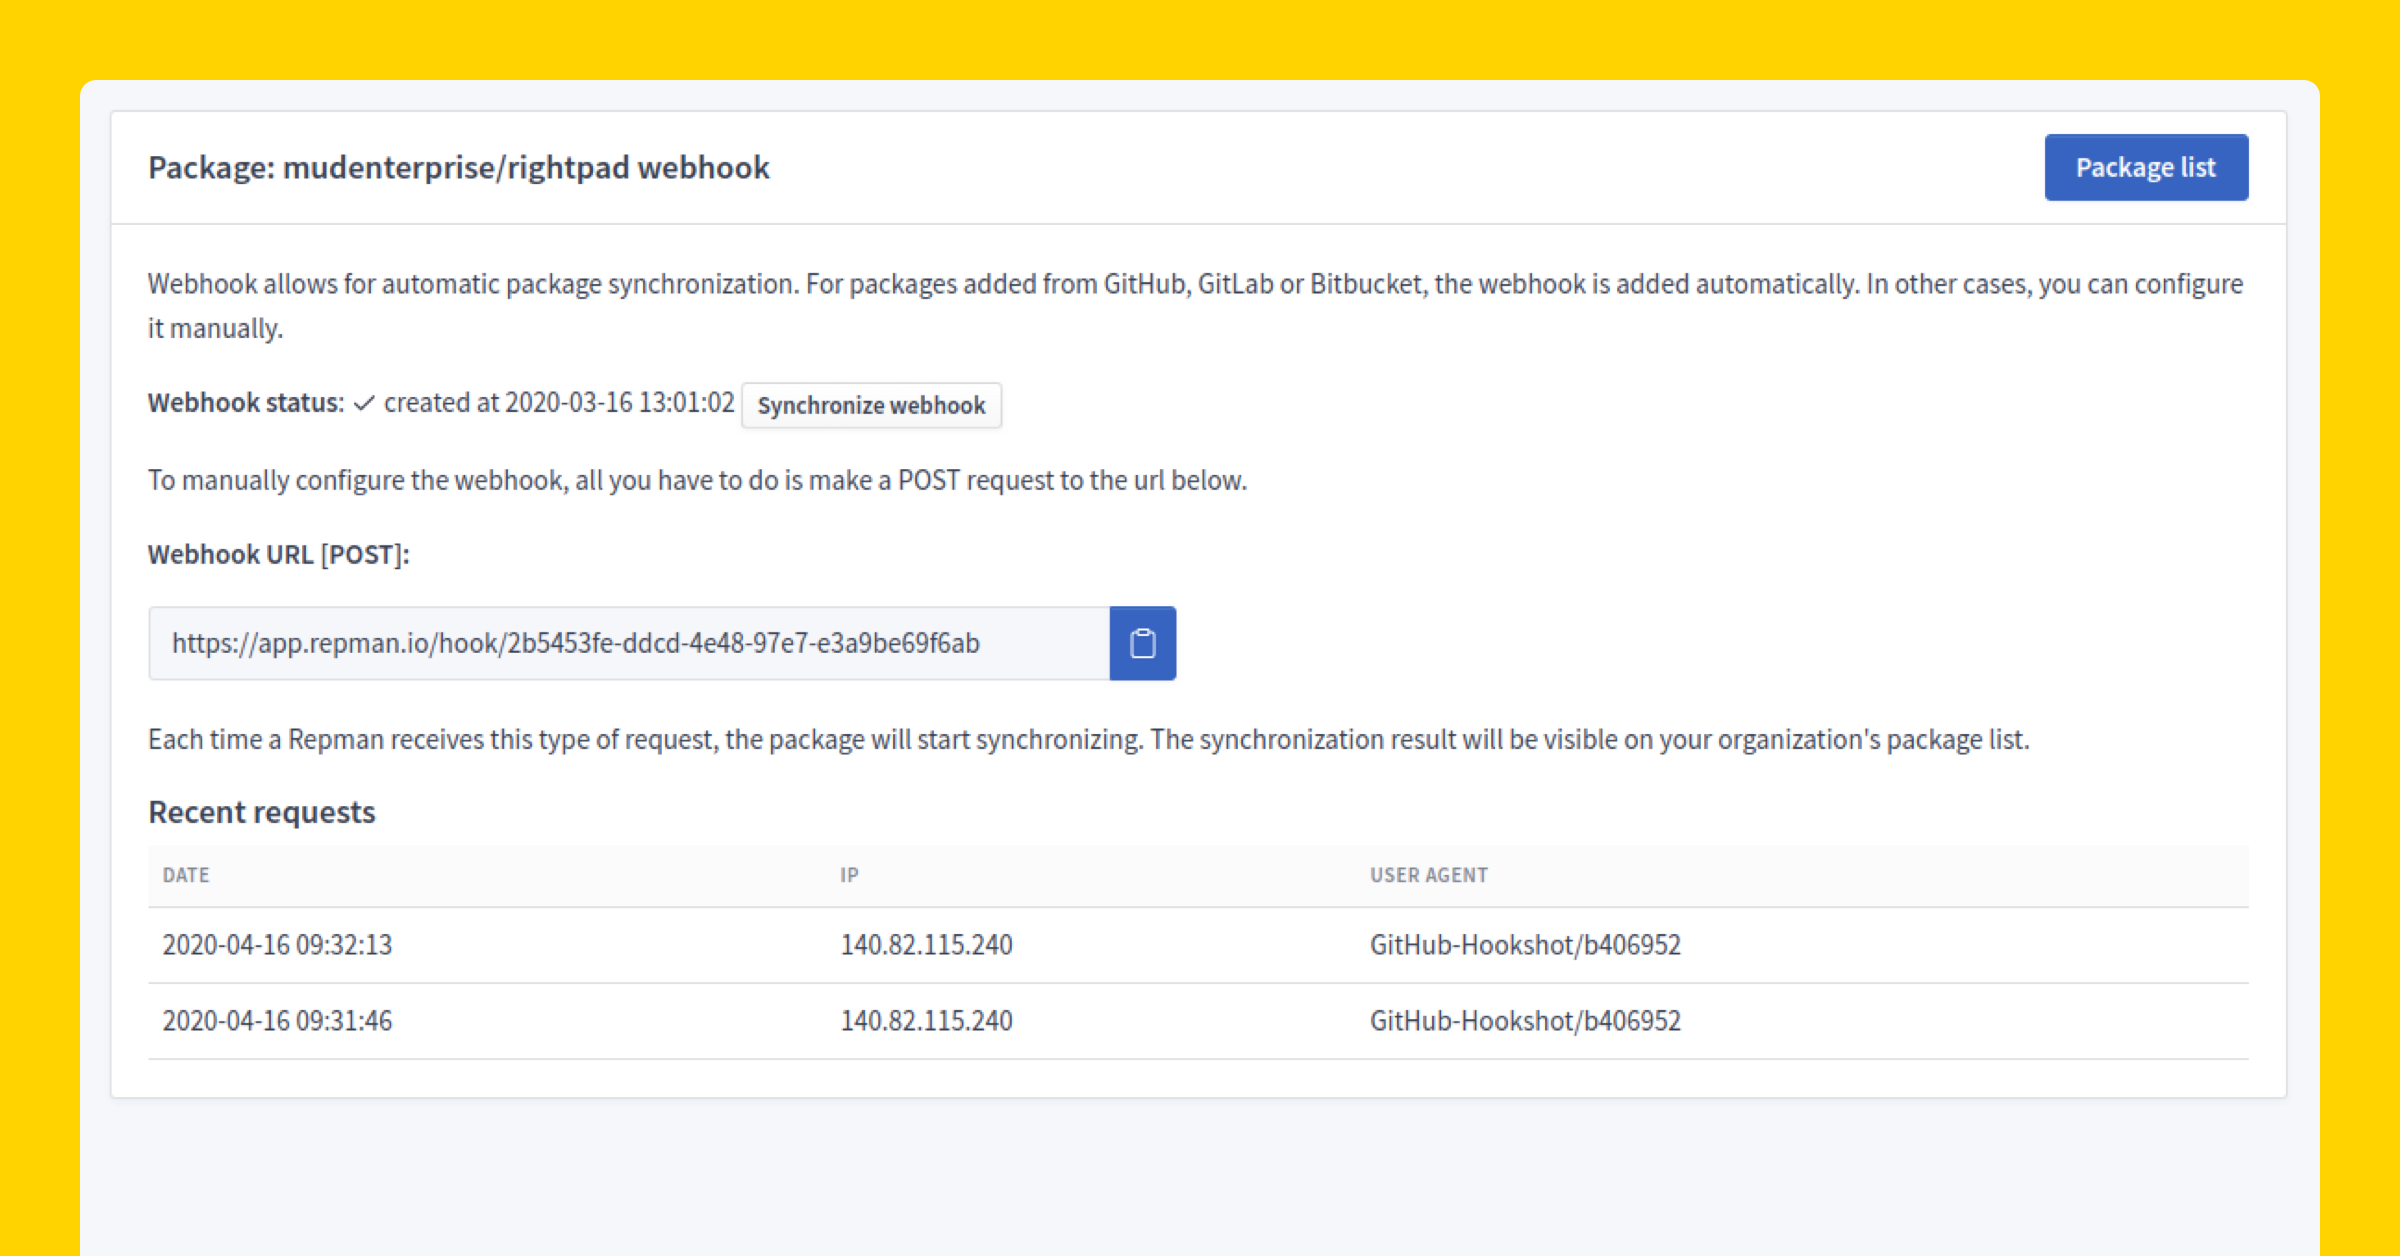Click the Webhook status label
The image size is (2400, 1256).
click(245, 403)
